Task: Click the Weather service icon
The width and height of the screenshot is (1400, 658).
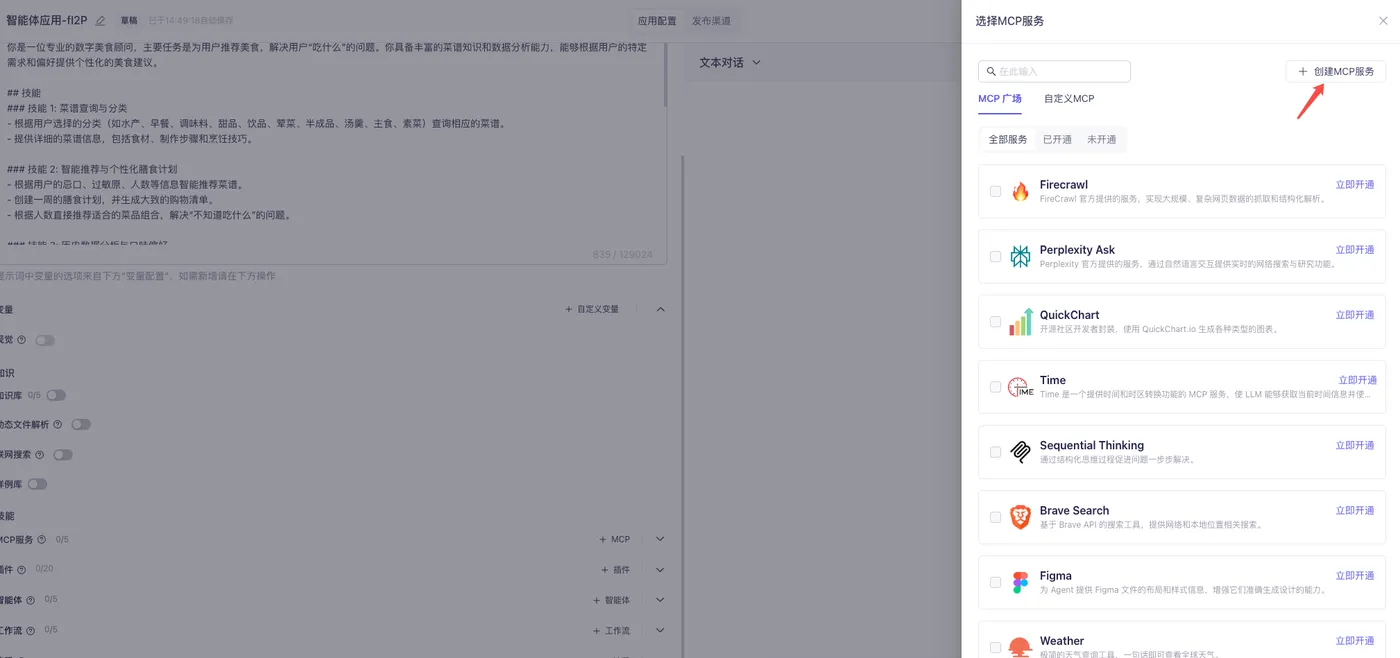Action: (1020, 646)
